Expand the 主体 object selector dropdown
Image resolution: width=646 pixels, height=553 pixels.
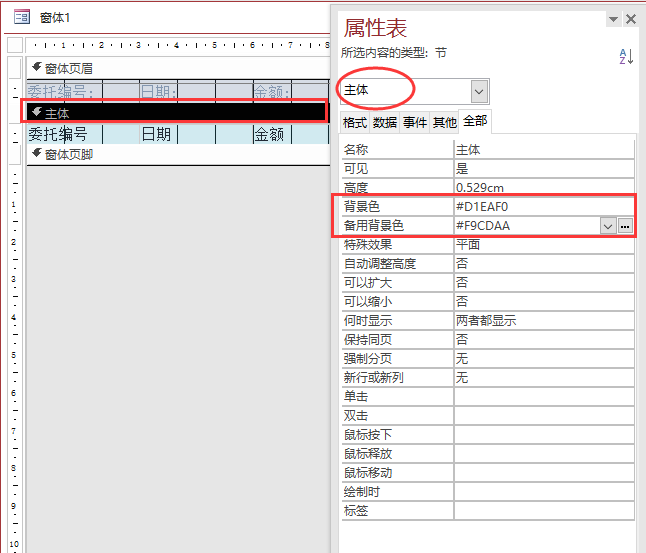coord(479,91)
